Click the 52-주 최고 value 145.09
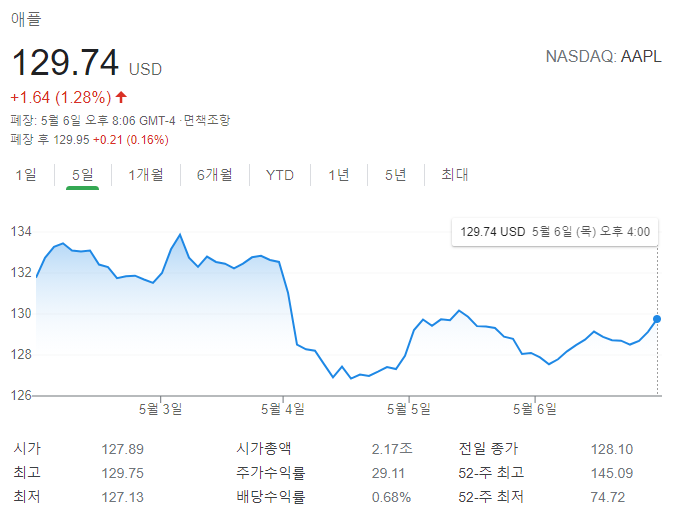677x527 pixels. 612,473
